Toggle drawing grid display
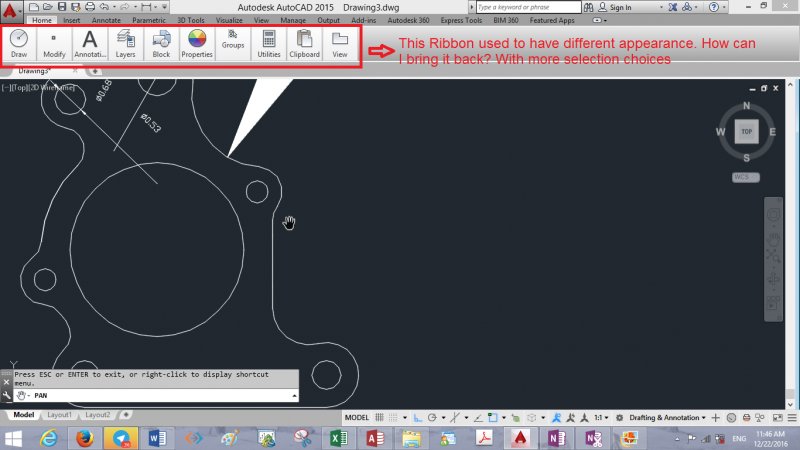This screenshot has width=800, height=450. [380, 417]
